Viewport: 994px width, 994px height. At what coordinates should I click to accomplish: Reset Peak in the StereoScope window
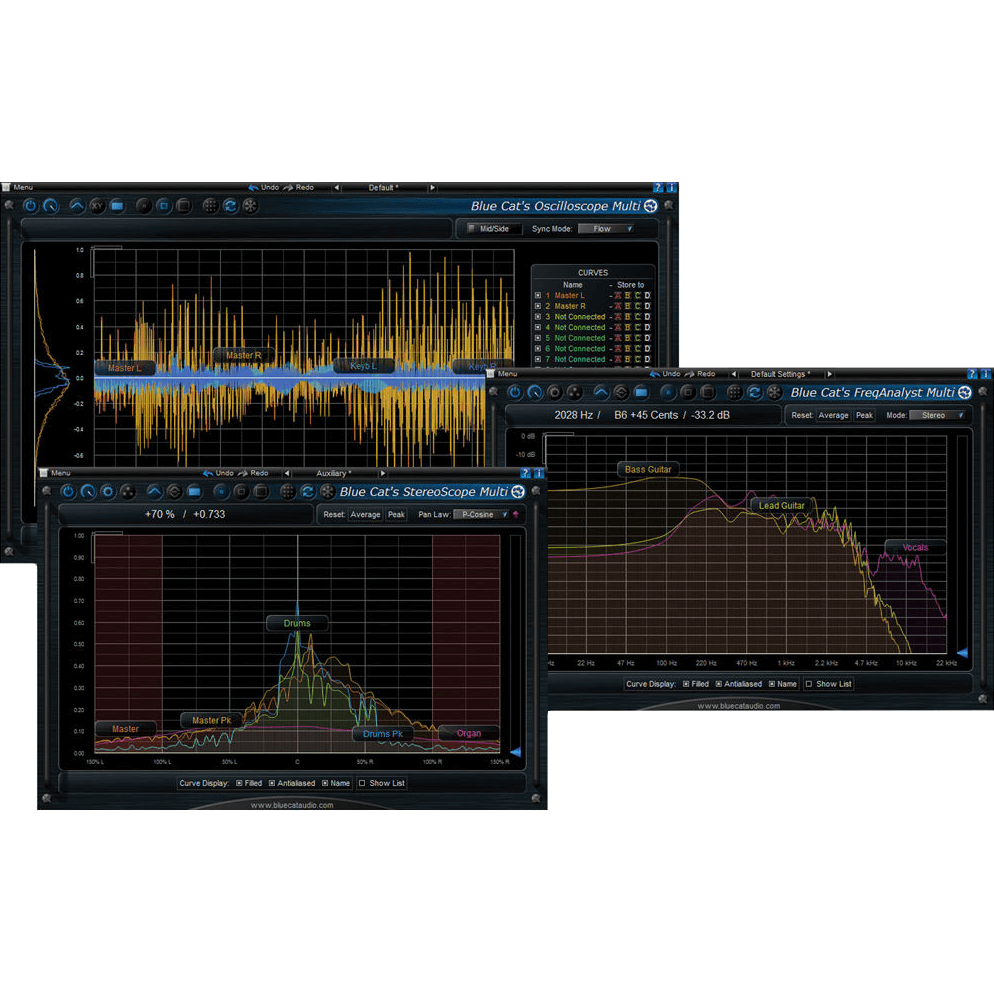pos(396,514)
